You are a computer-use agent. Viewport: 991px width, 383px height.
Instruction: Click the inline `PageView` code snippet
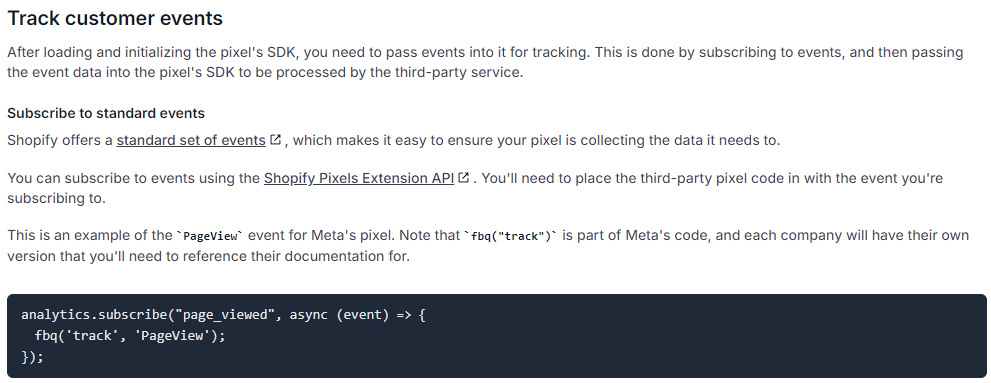tap(209, 236)
